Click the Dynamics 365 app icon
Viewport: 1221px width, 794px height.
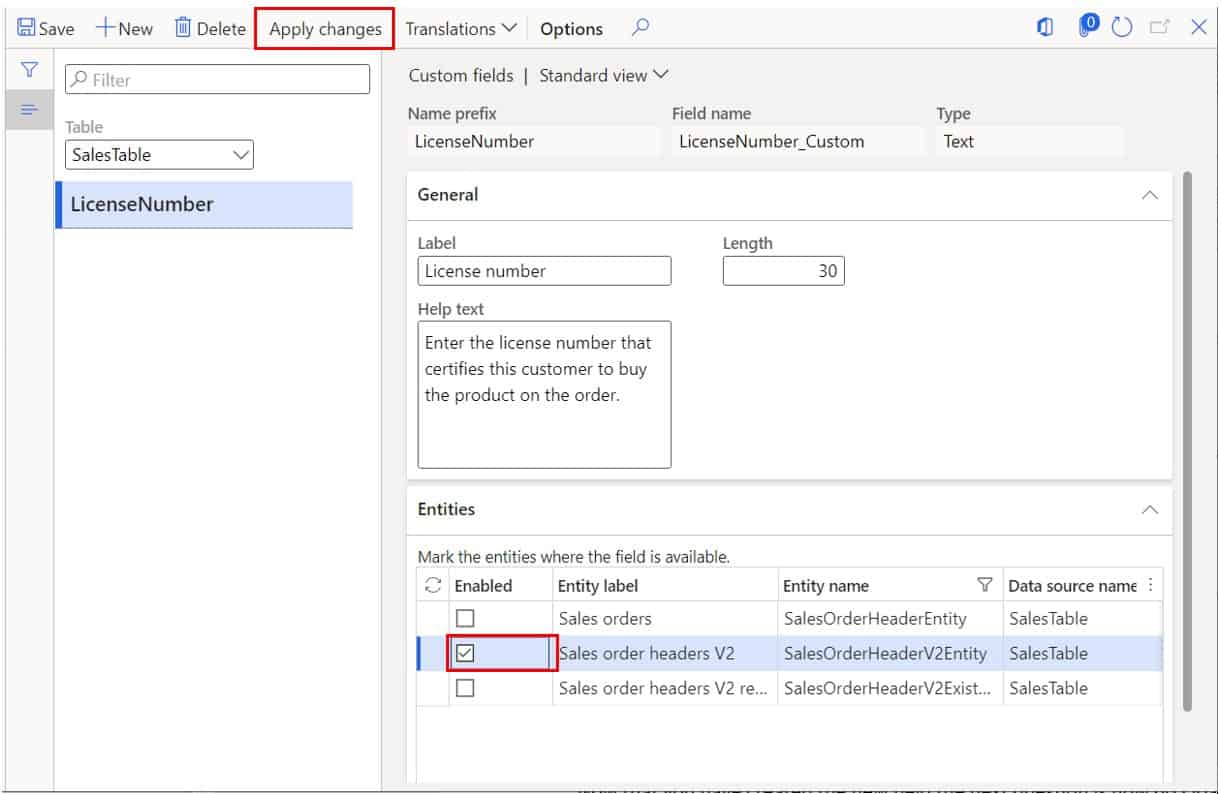pyautogui.click(x=1044, y=27)
